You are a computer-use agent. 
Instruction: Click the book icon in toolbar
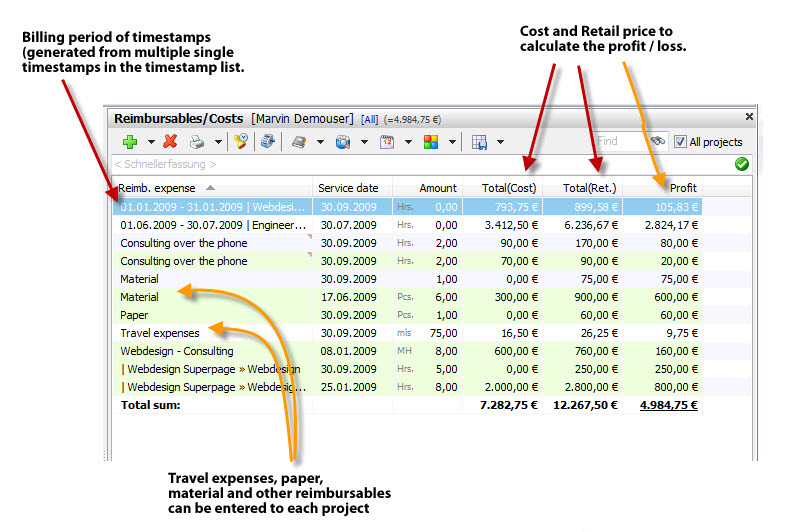click(x=299, y=142)
